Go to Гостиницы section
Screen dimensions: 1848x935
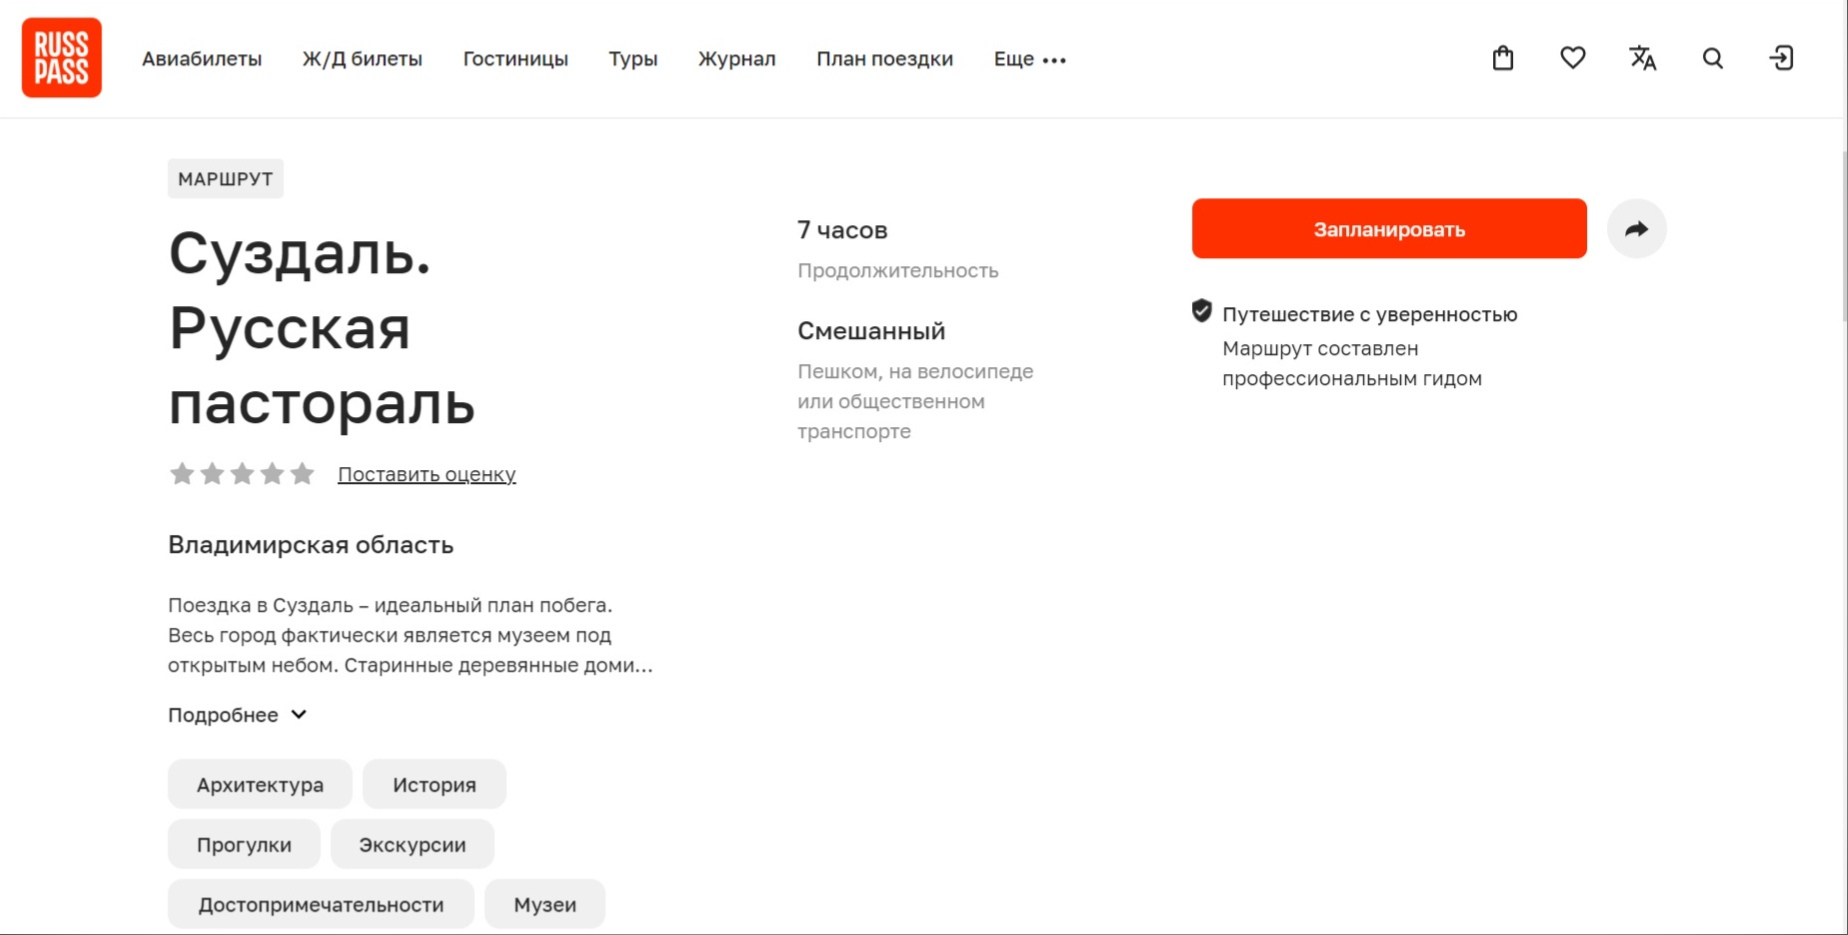pos(515,59)
